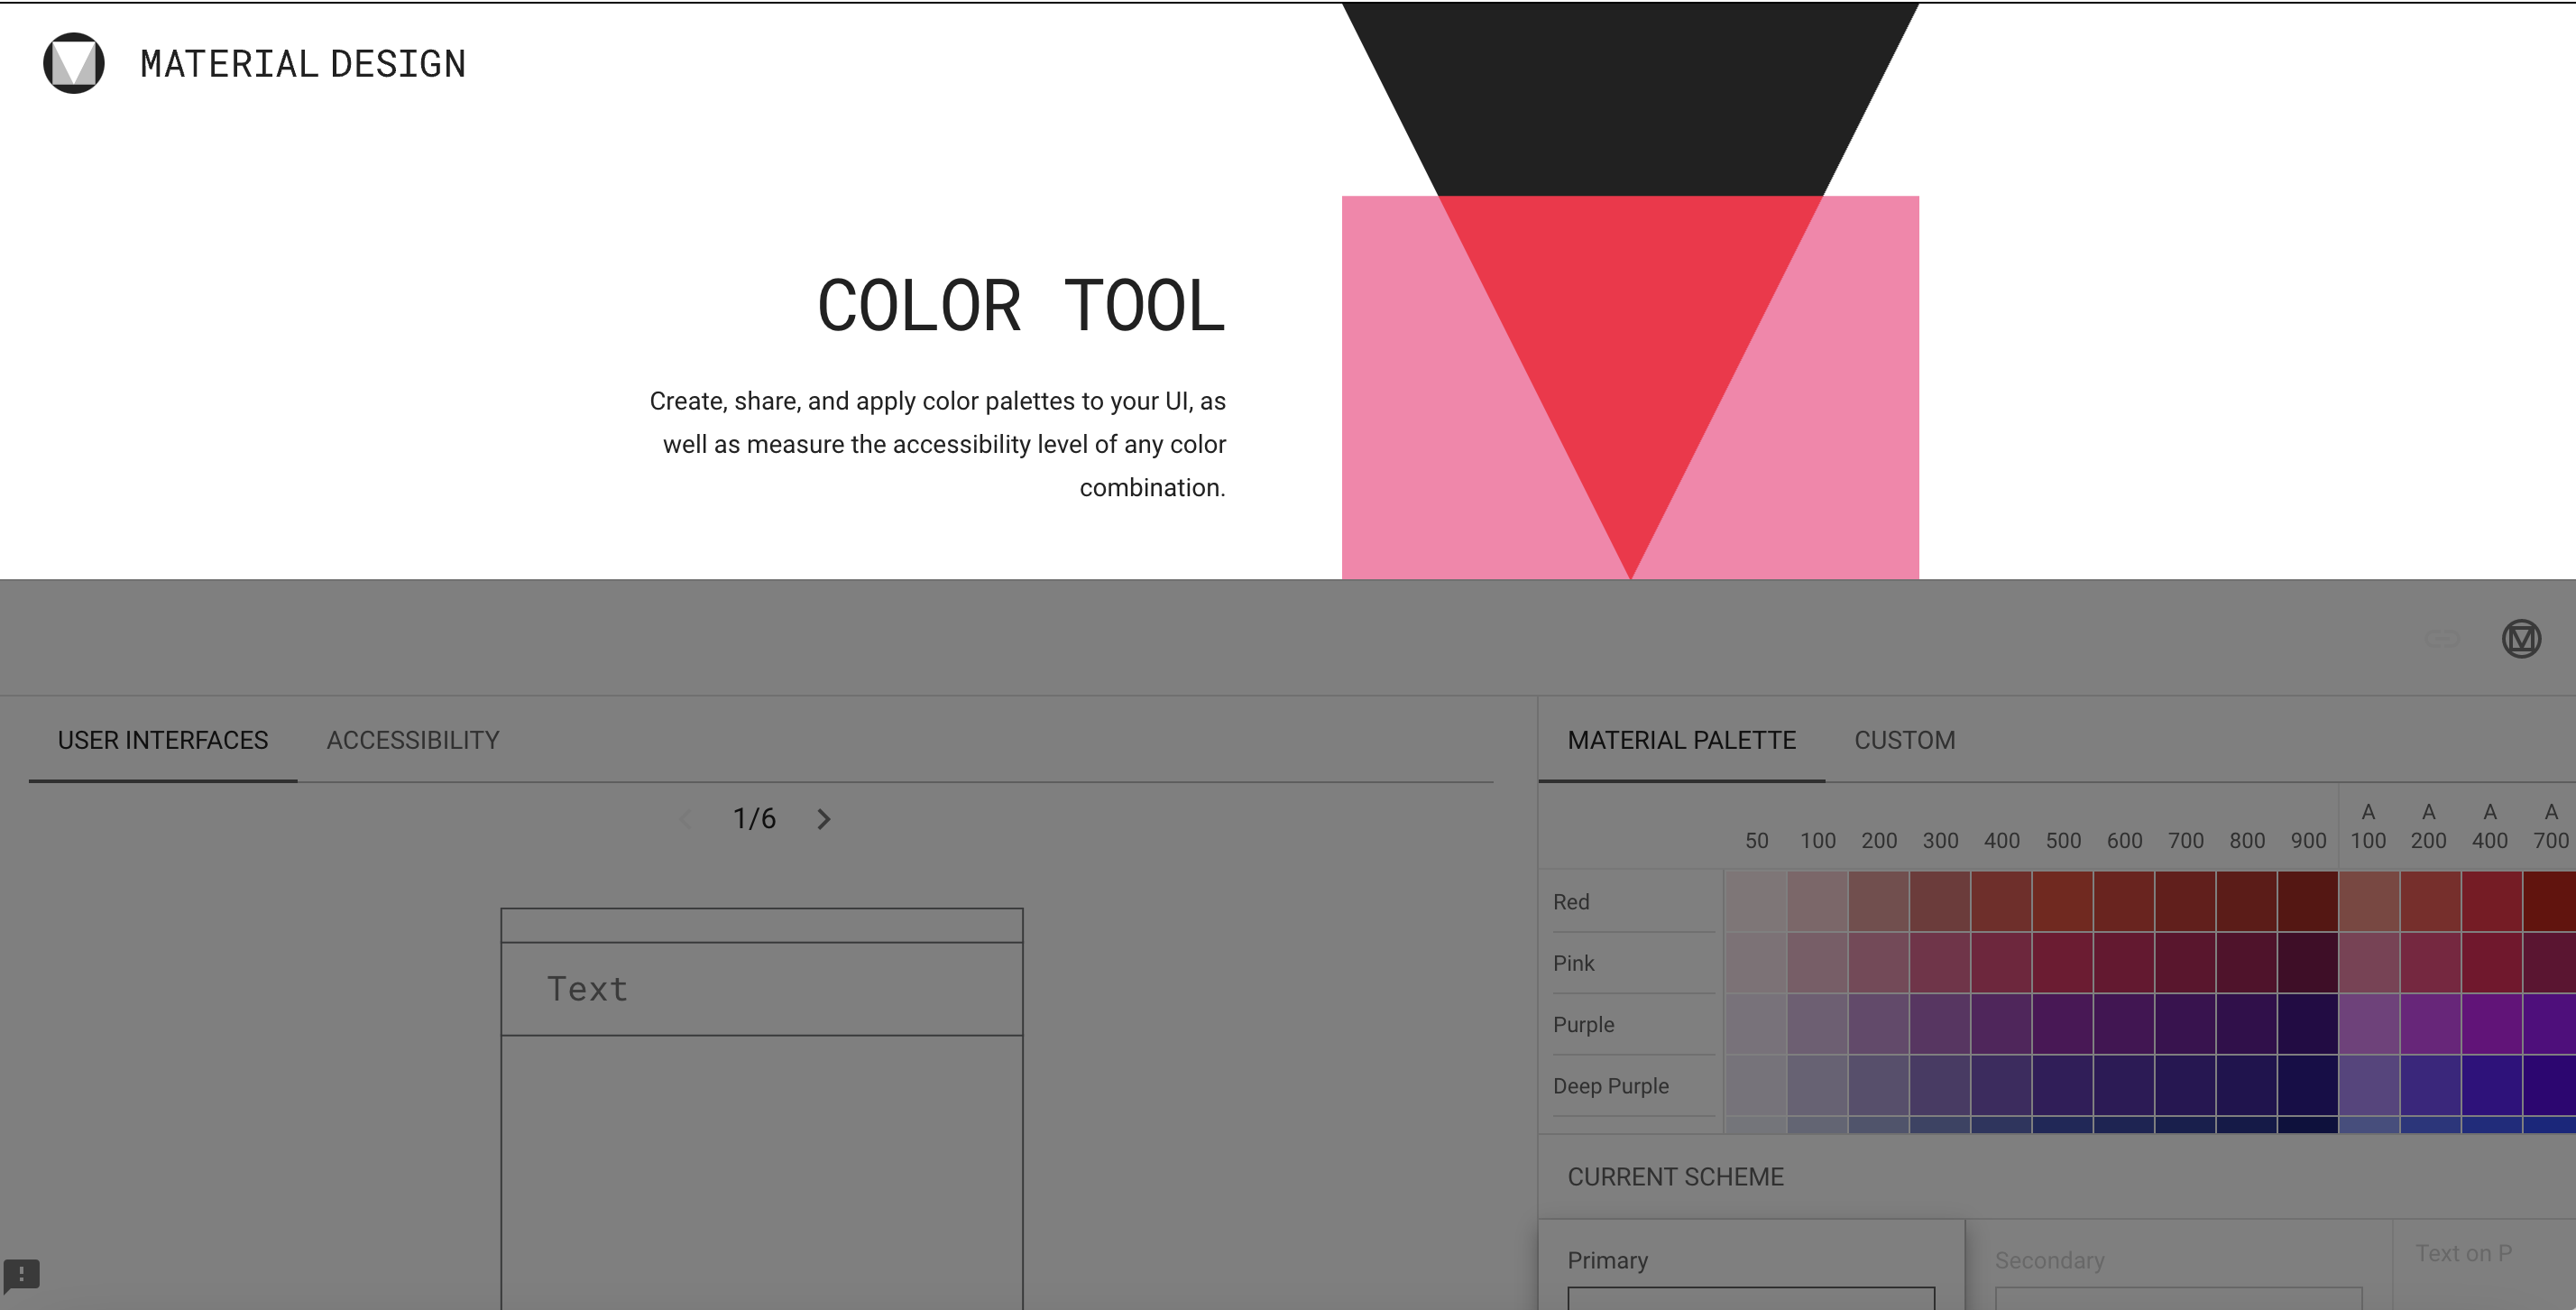Pick the Deep Purple 200 swatch
Viewport: 2576px width, 1310px height.
(1879, 1085)
